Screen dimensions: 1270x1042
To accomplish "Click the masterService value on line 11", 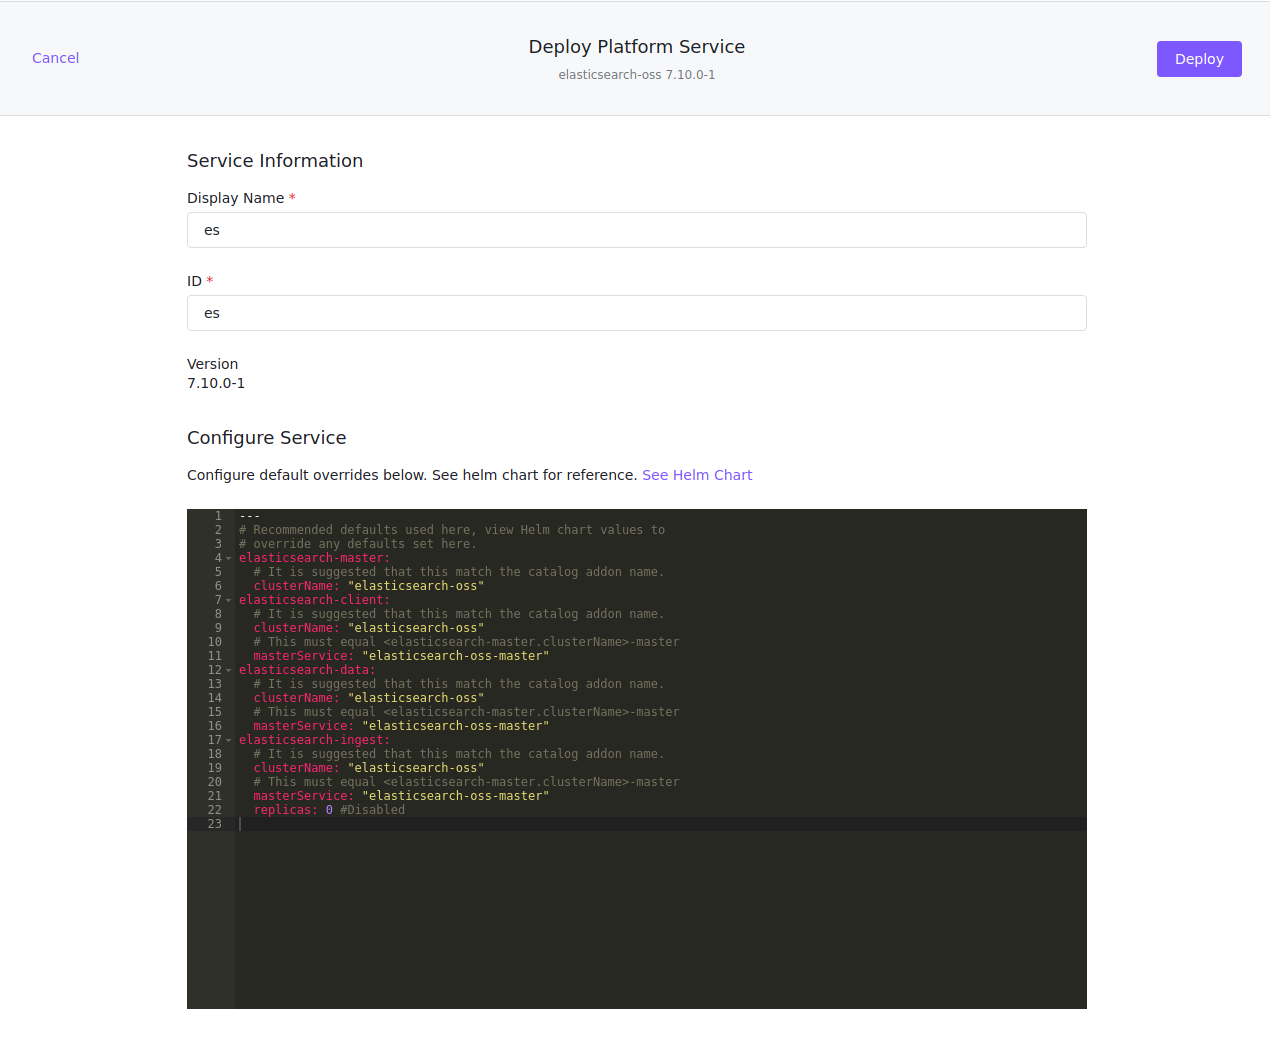I will (456, 656).
